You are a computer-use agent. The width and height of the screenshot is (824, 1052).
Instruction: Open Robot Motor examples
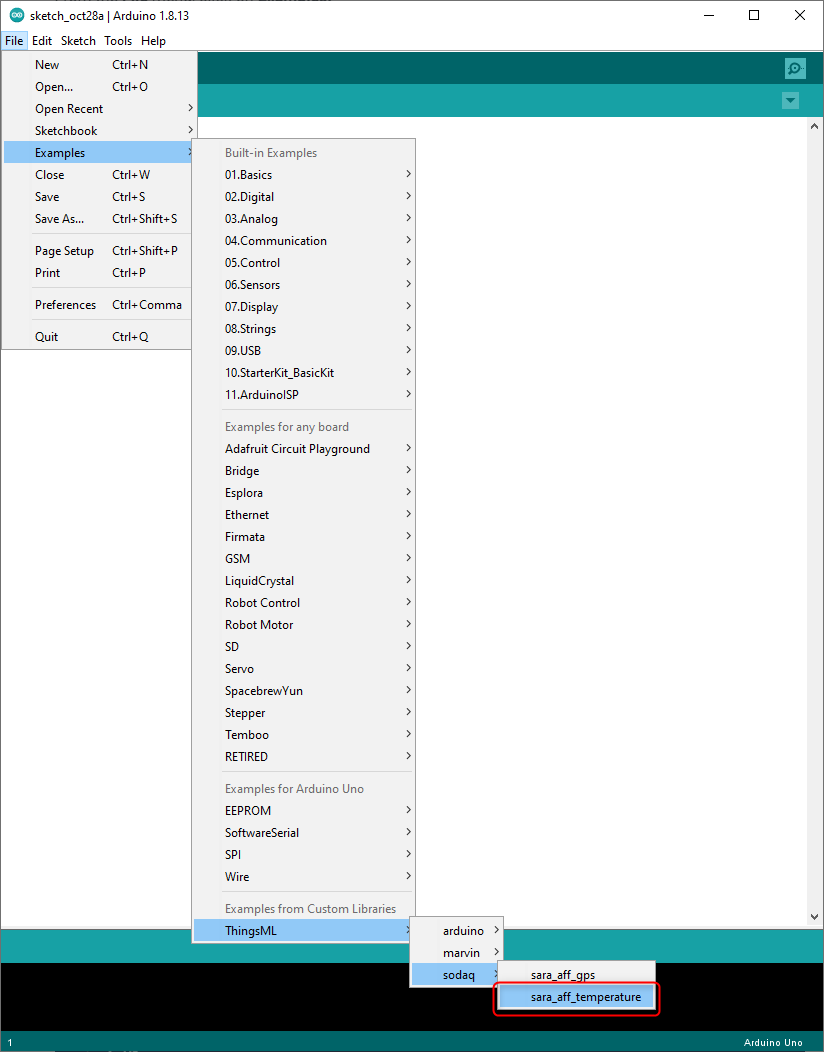pyautogui.click(x=303, y=625)
